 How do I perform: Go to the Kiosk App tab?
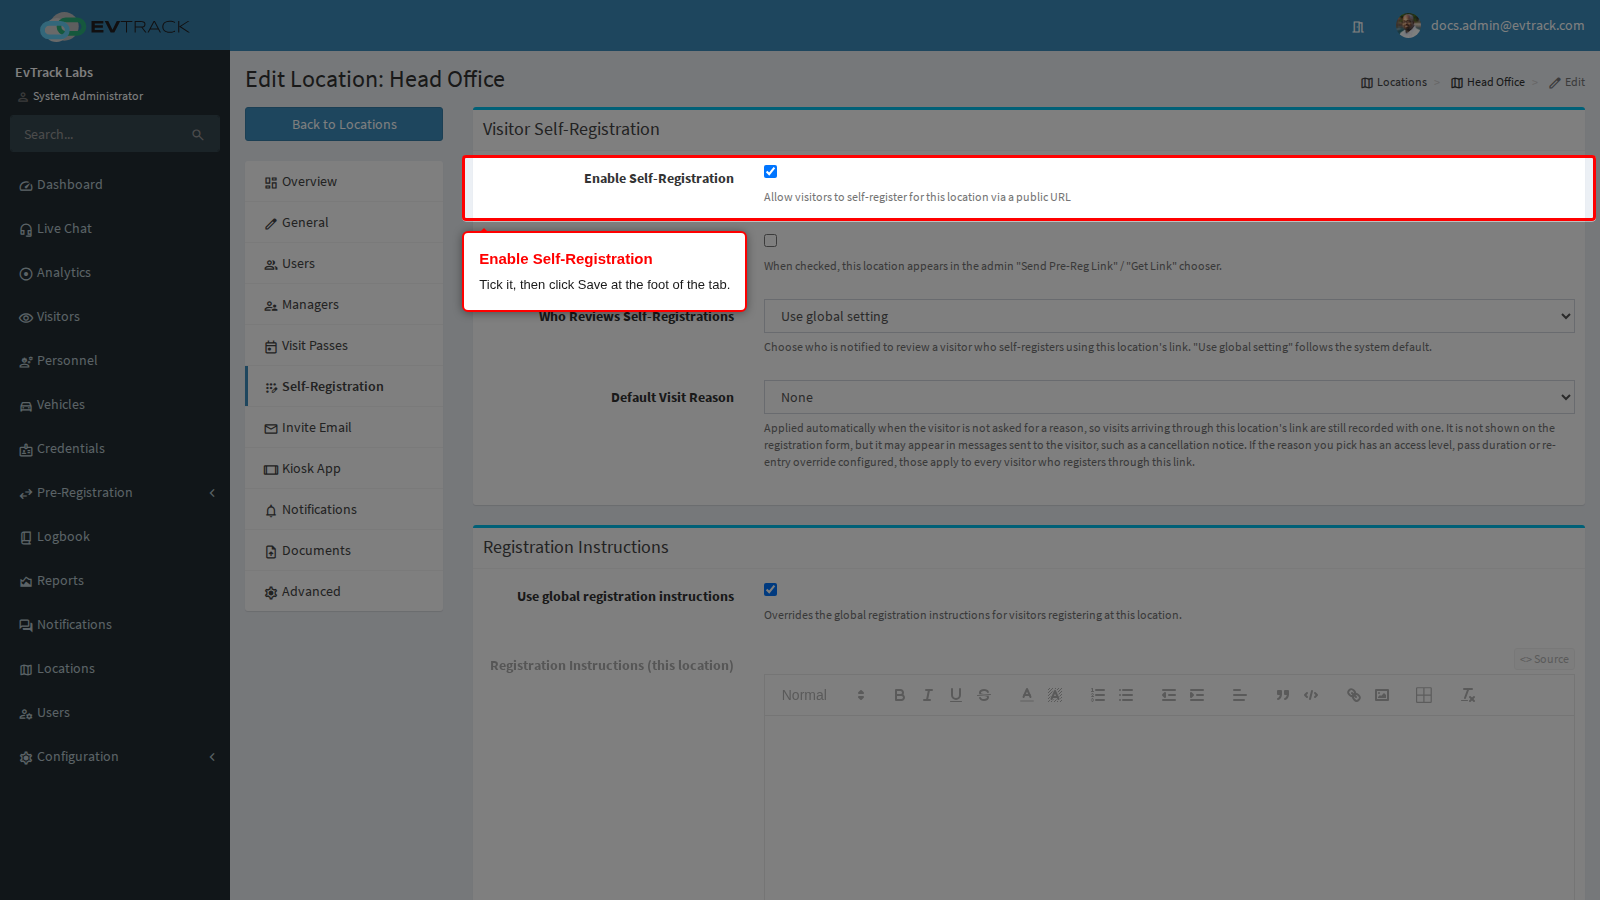click(344, 469)
